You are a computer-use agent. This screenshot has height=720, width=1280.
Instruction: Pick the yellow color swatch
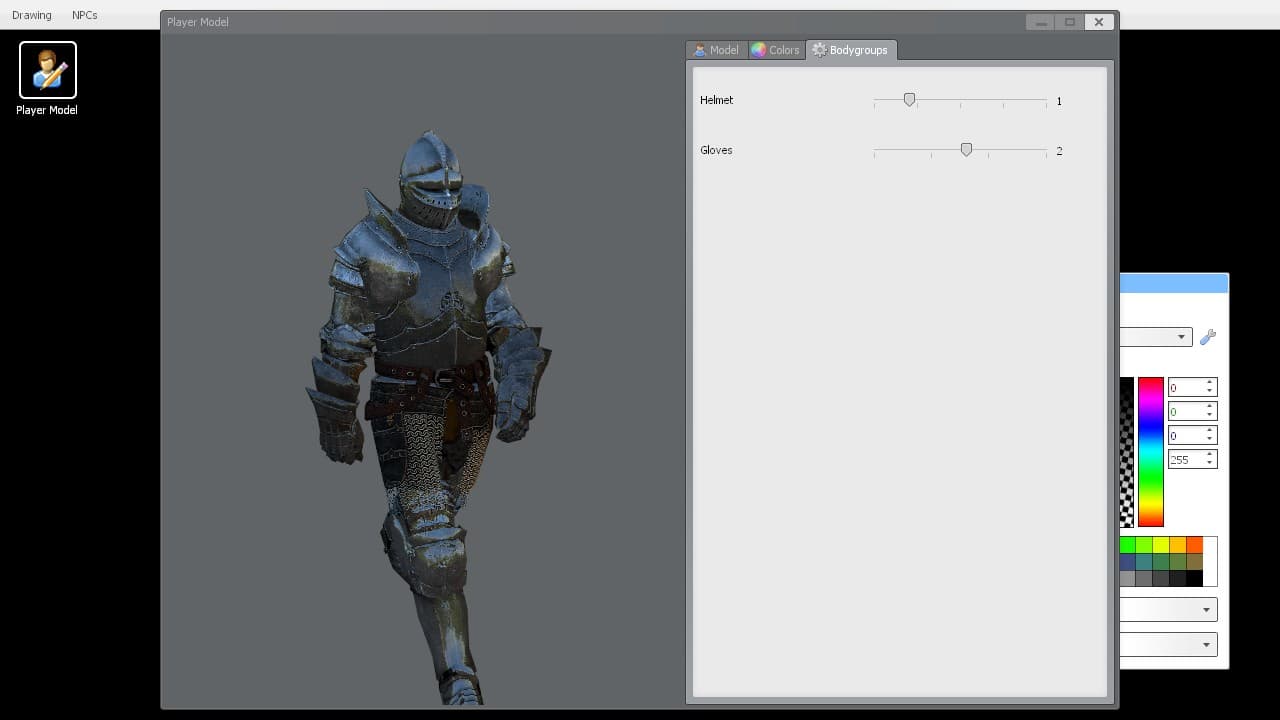coord(1161,545)
